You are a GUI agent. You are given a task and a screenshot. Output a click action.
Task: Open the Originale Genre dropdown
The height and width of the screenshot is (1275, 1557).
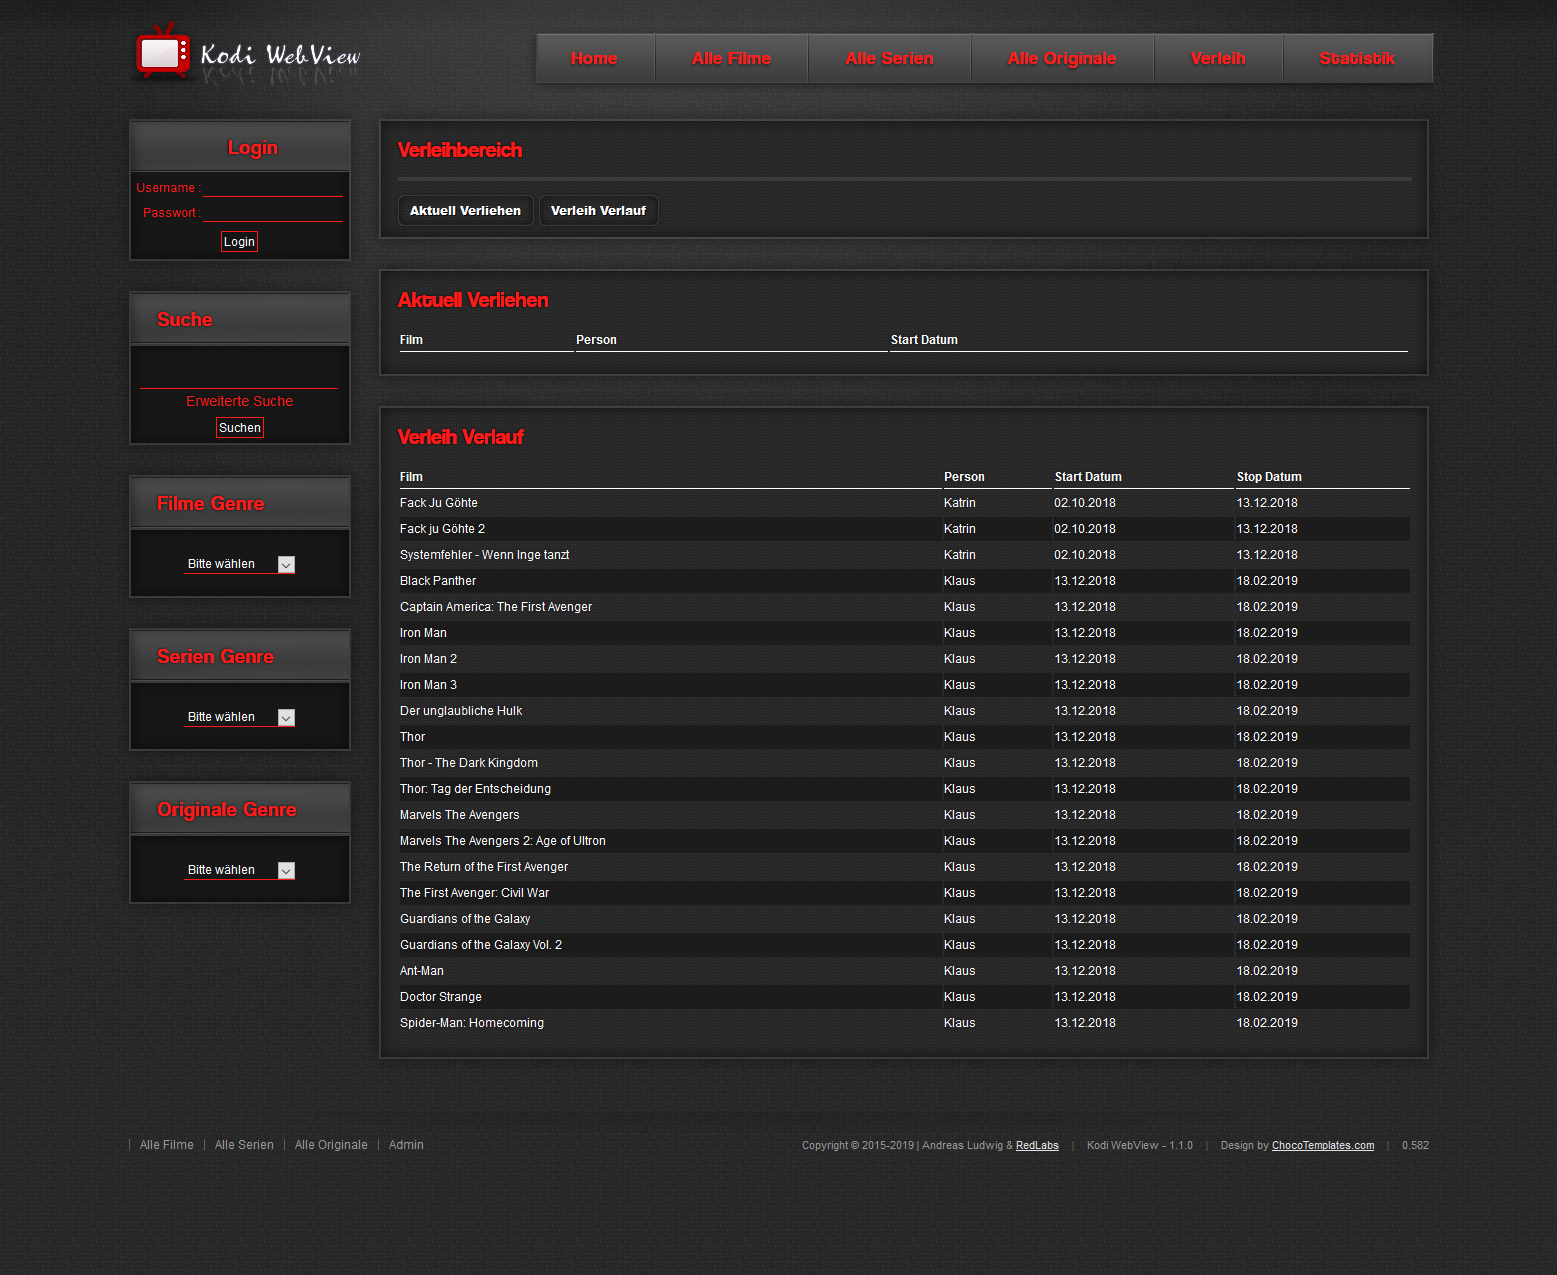239,870
